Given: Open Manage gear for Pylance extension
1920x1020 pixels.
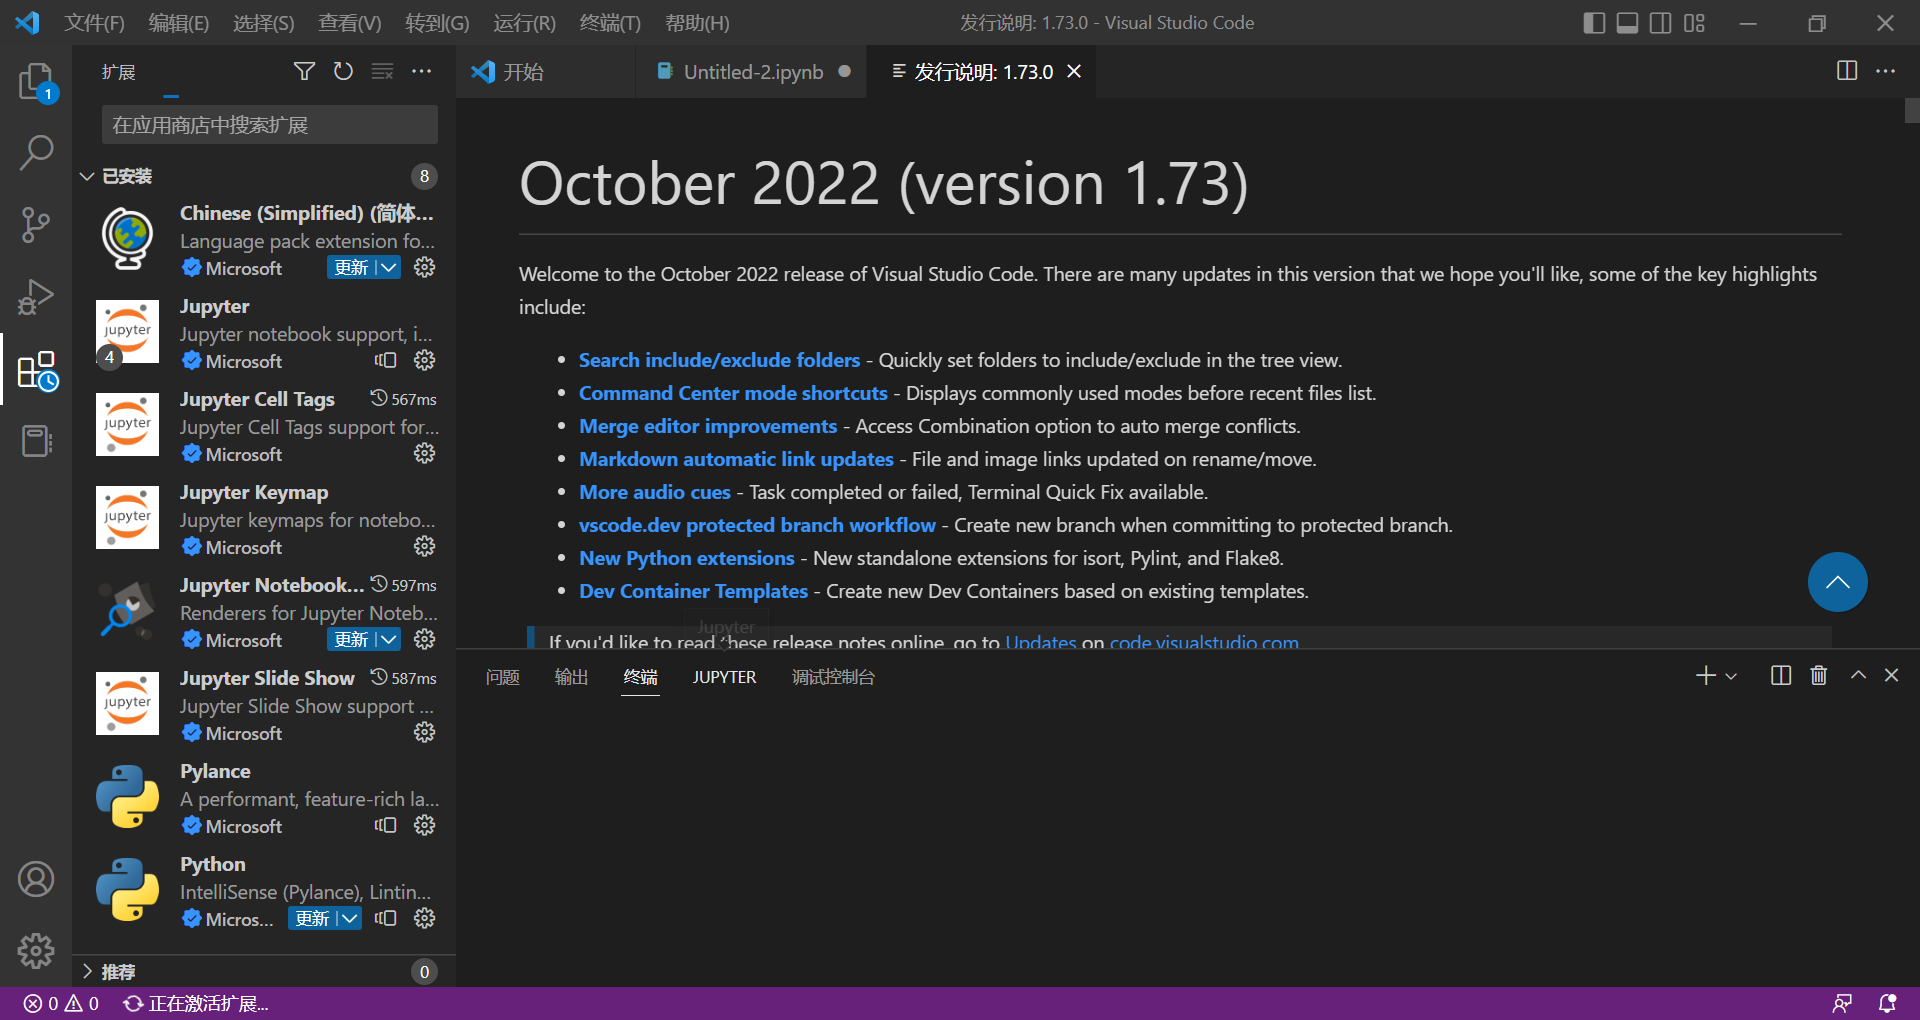Looking at the screenshot, I should 425,826.
